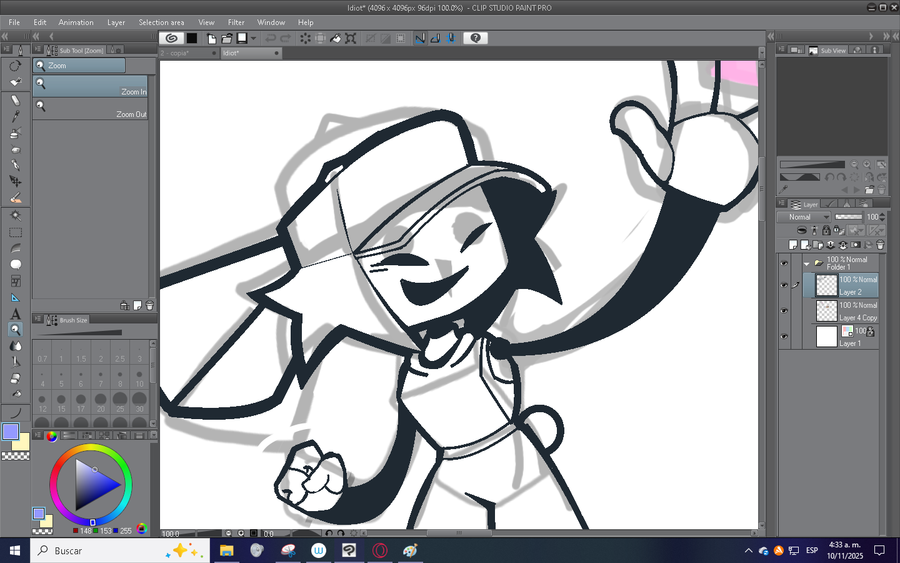Image resolution: width=900 pixels, height=563 pixels.
Task: Pick brush size preset 30
Action: [x=139, y=402]
